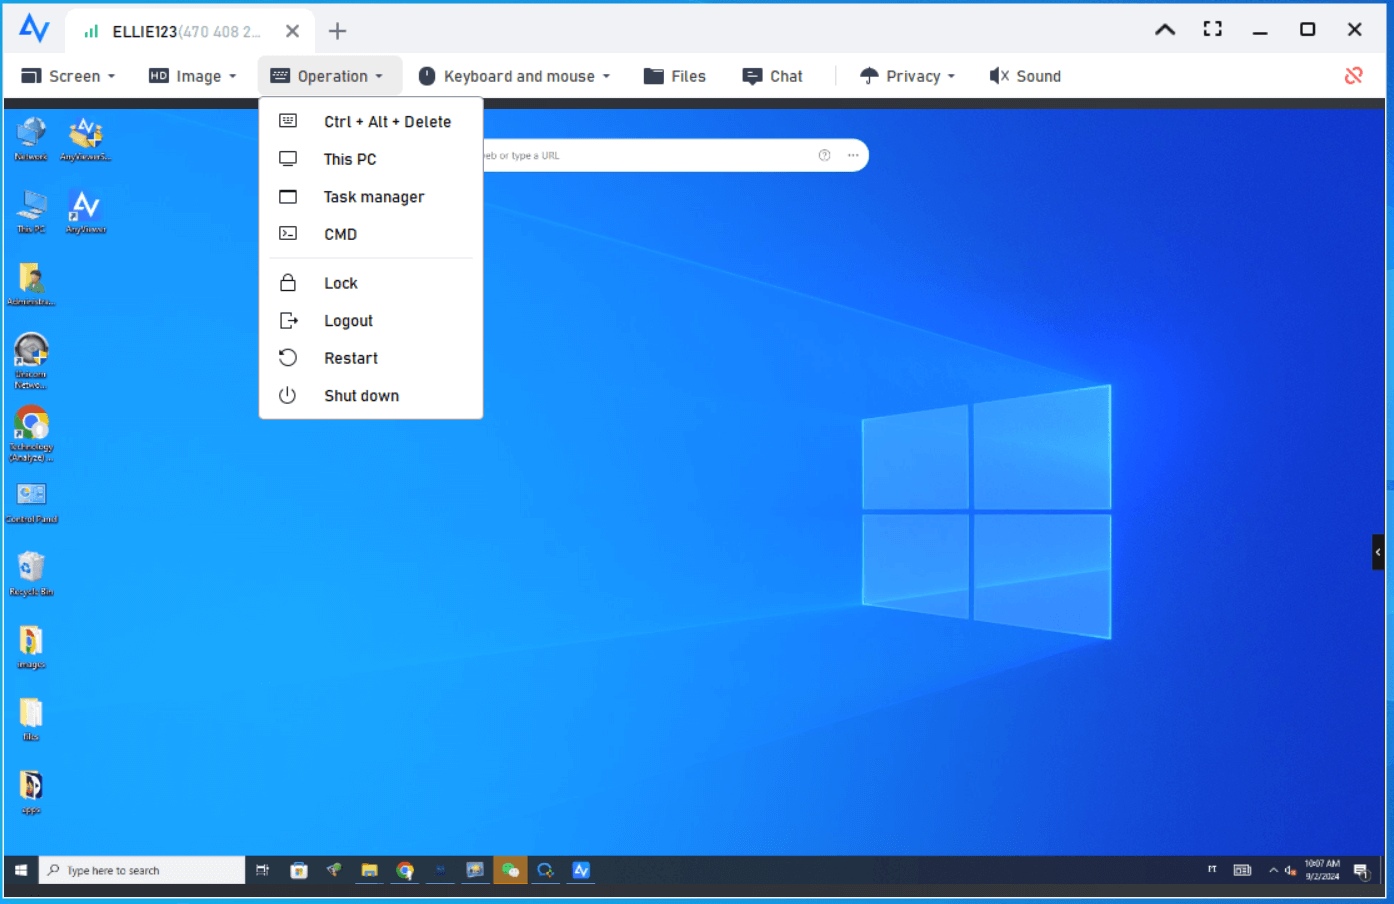Expand the Screen dropdown menu
Screen dimensions: 1394x904
pos(68,76)
